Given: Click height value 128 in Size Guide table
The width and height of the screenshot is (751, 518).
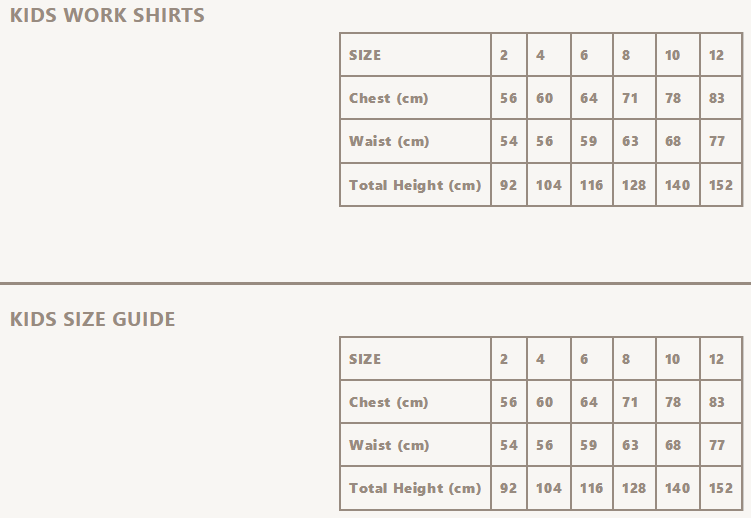Looking at the screenshot, I should click(634, 488).
